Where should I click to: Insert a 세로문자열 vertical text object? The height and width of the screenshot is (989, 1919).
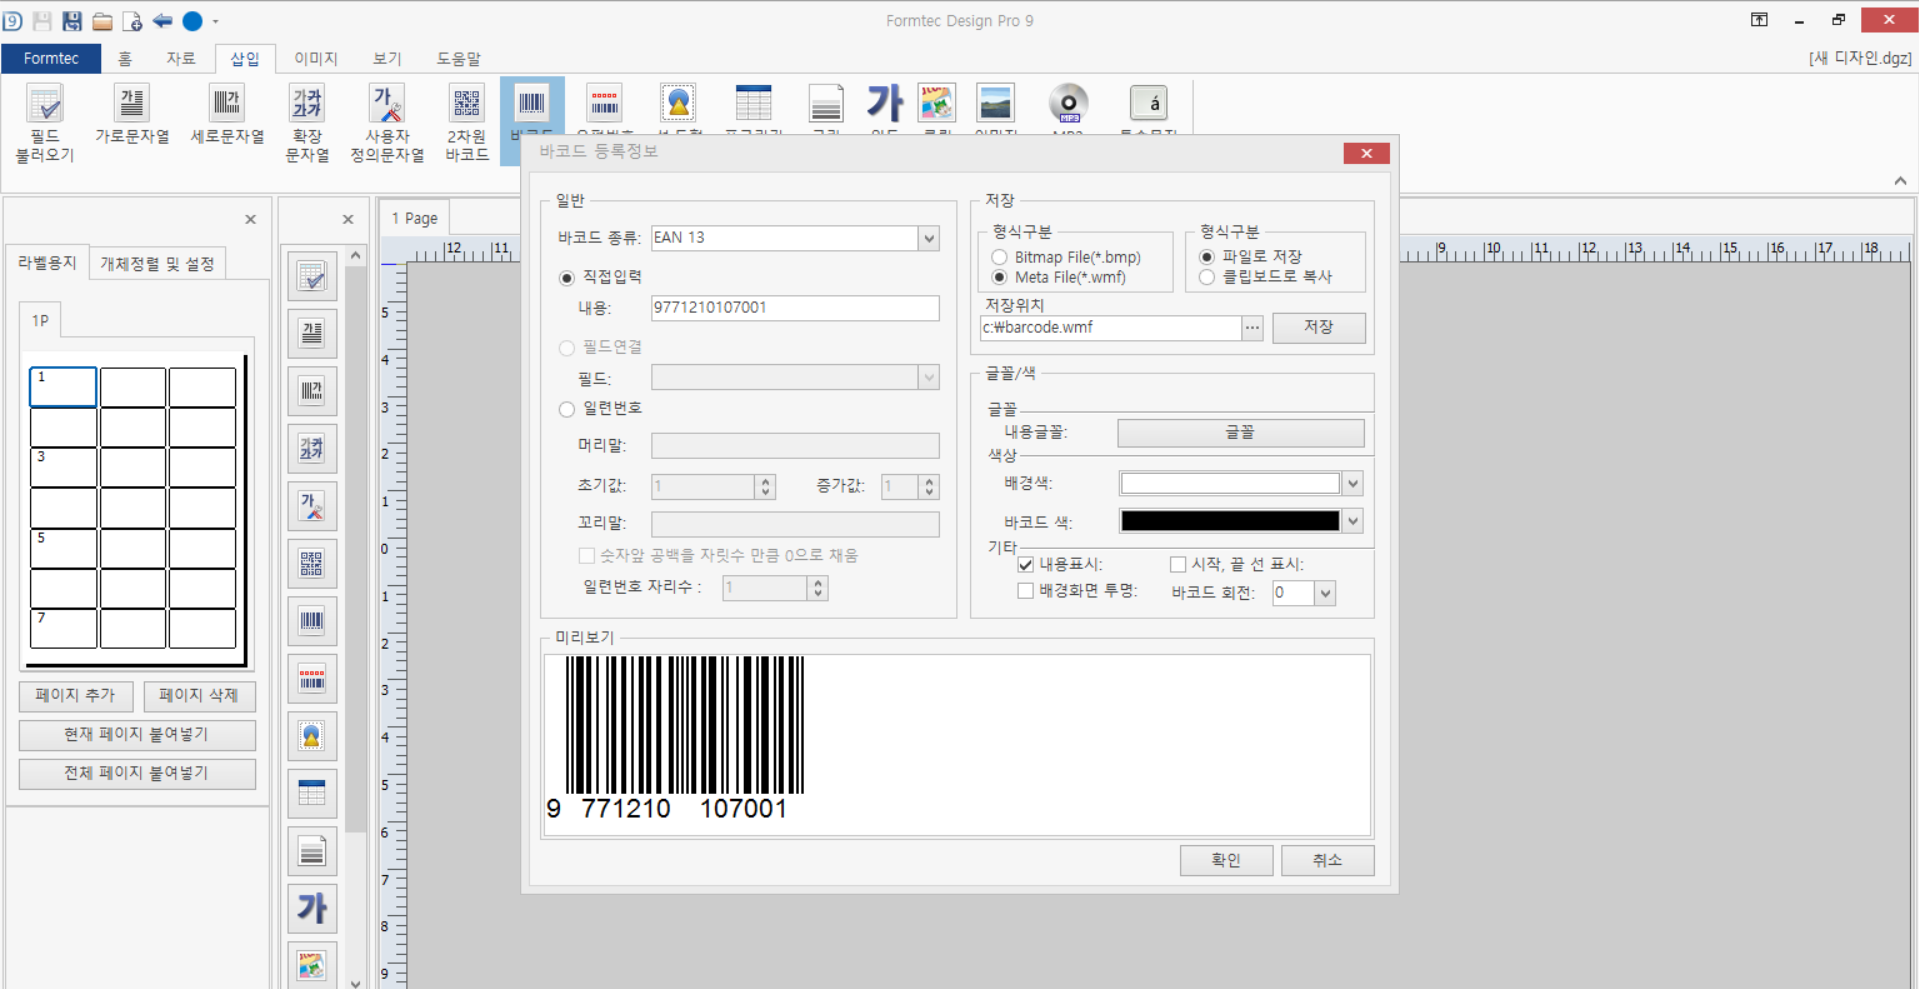tap(227, 115)
